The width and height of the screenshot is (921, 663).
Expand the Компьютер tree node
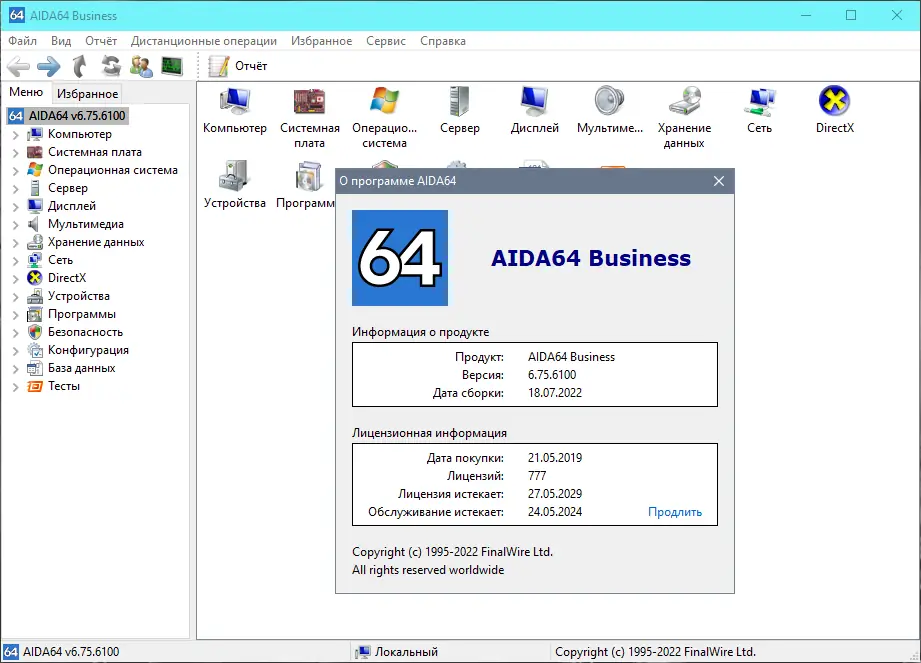pos(16,134)
